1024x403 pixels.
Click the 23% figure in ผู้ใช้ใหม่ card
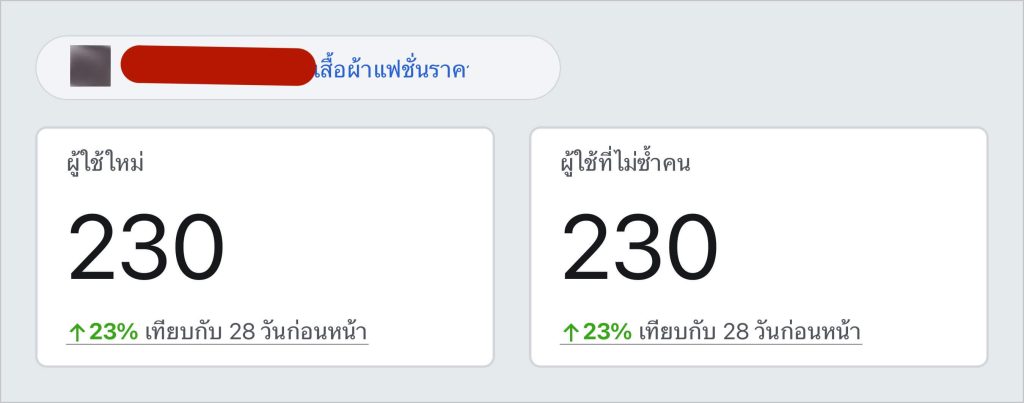pos(114,332)
